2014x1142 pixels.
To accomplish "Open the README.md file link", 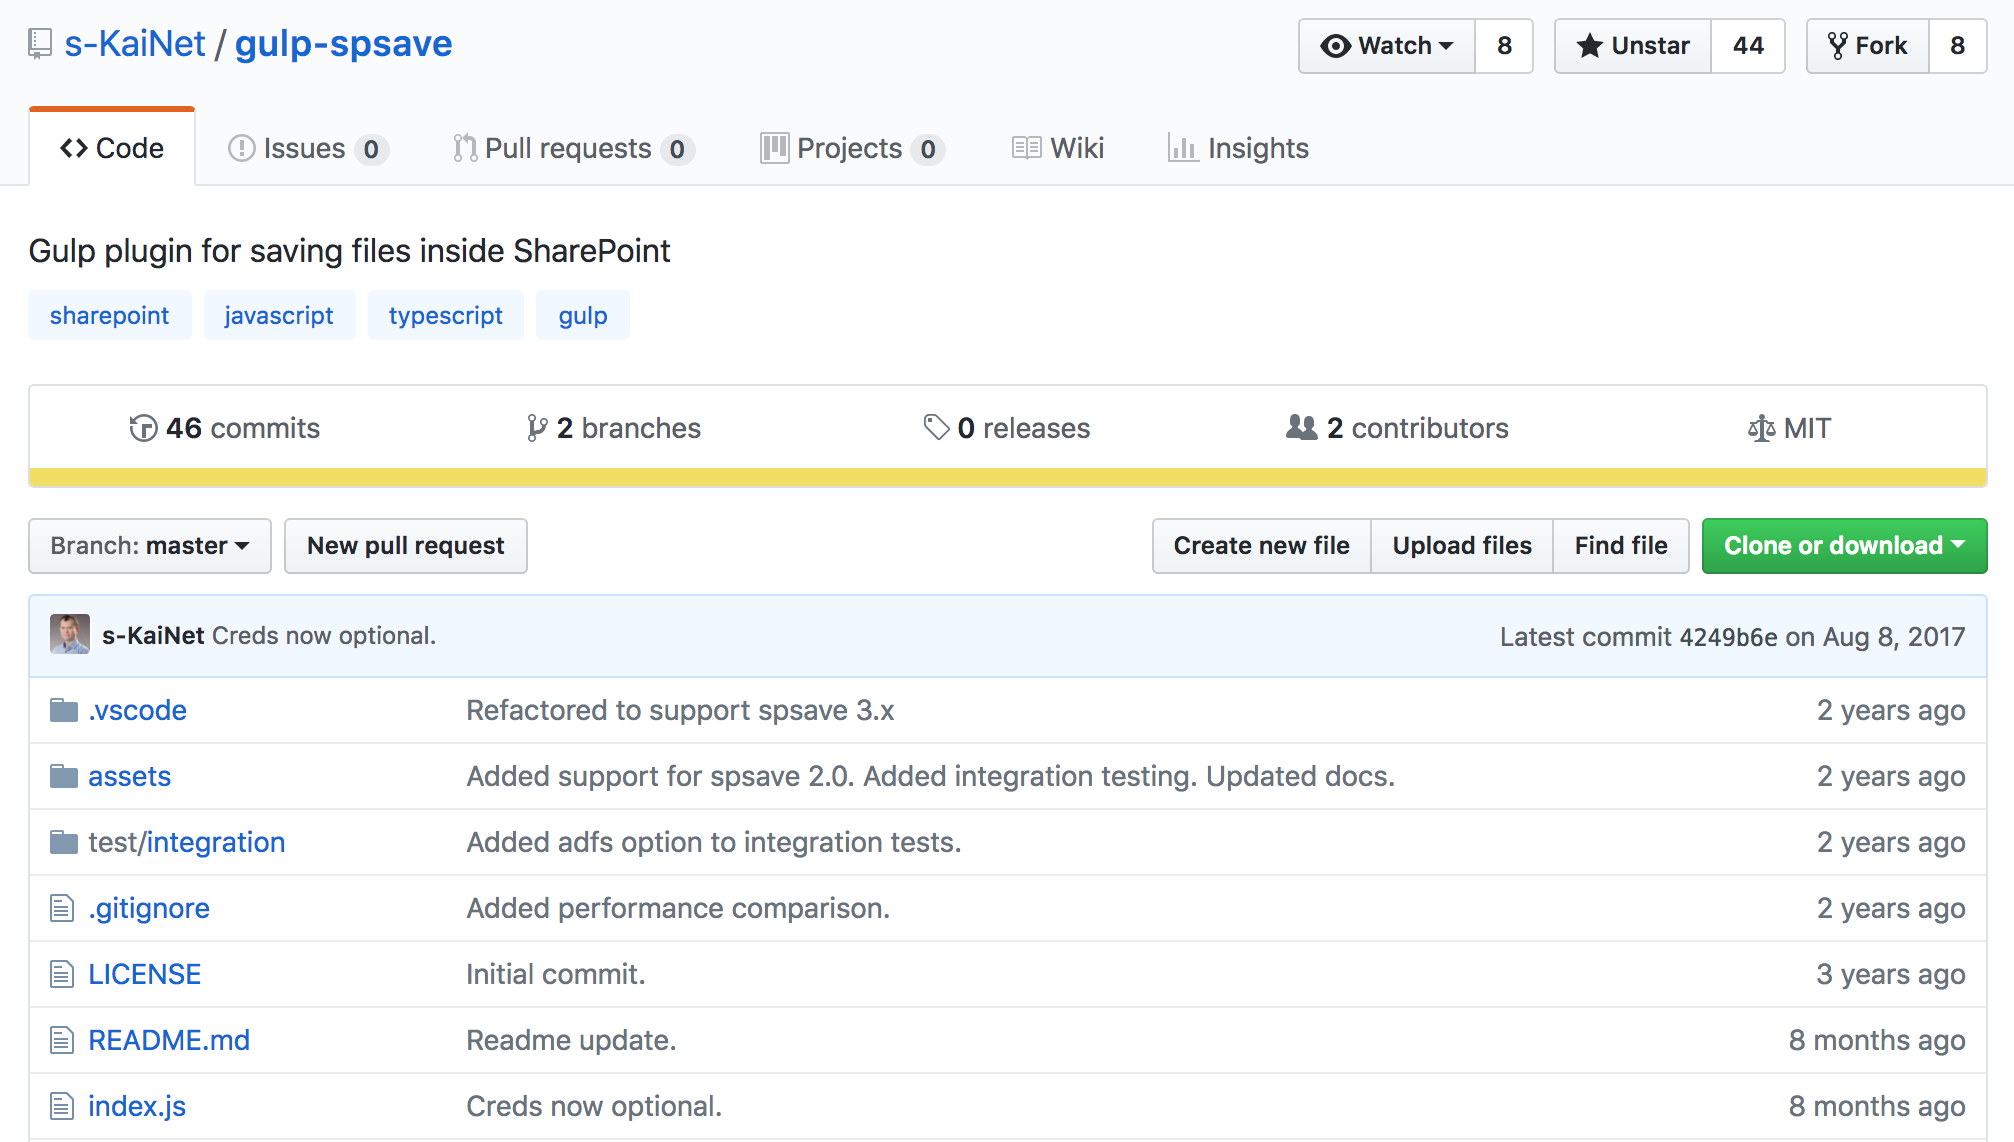I will pos(169,1040).
